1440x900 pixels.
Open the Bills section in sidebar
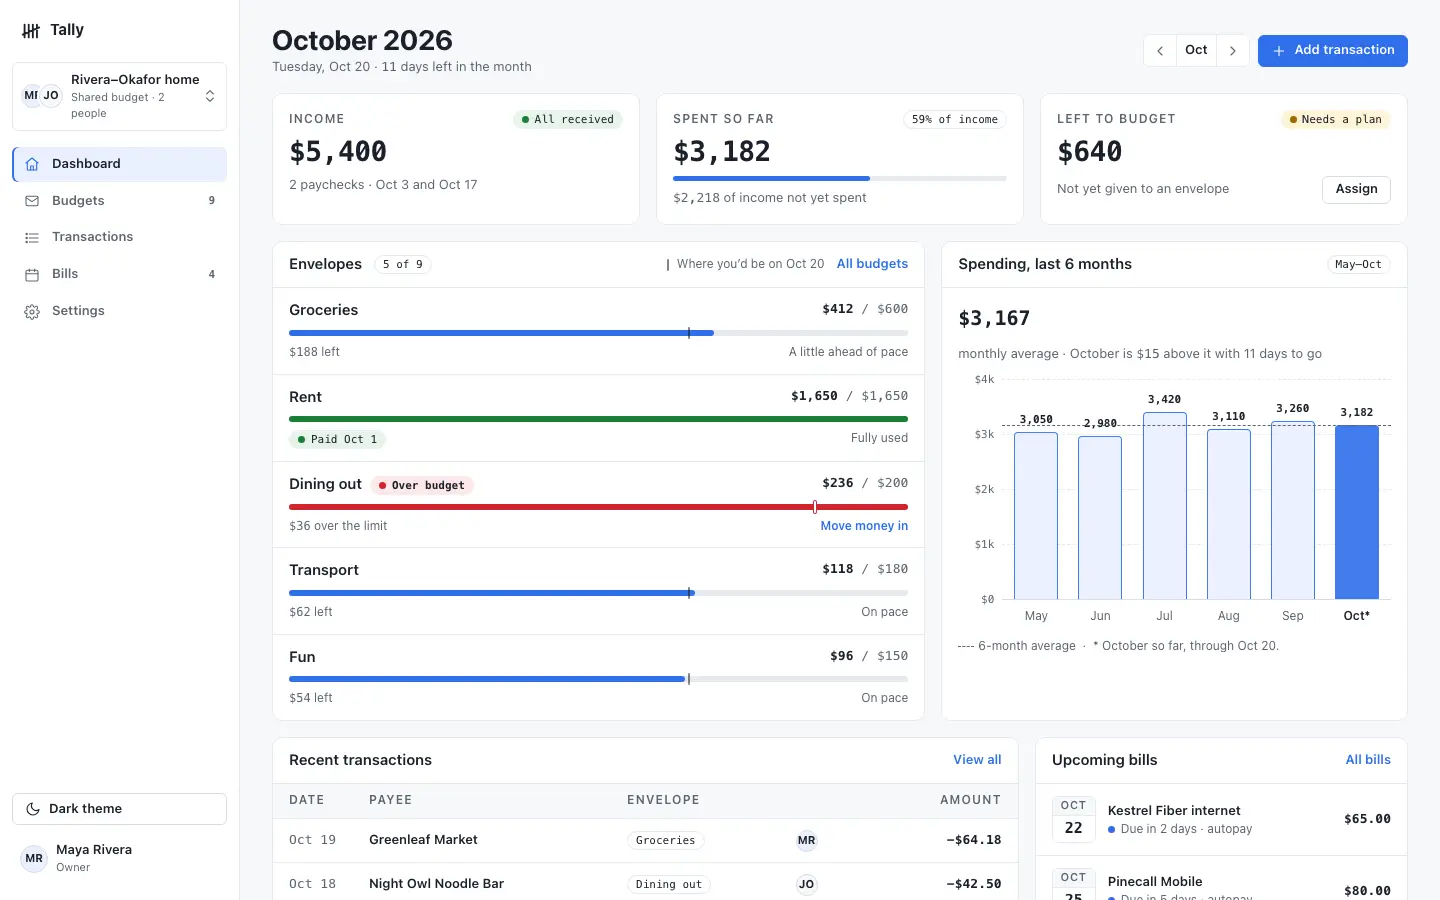(x=119, y=274)
